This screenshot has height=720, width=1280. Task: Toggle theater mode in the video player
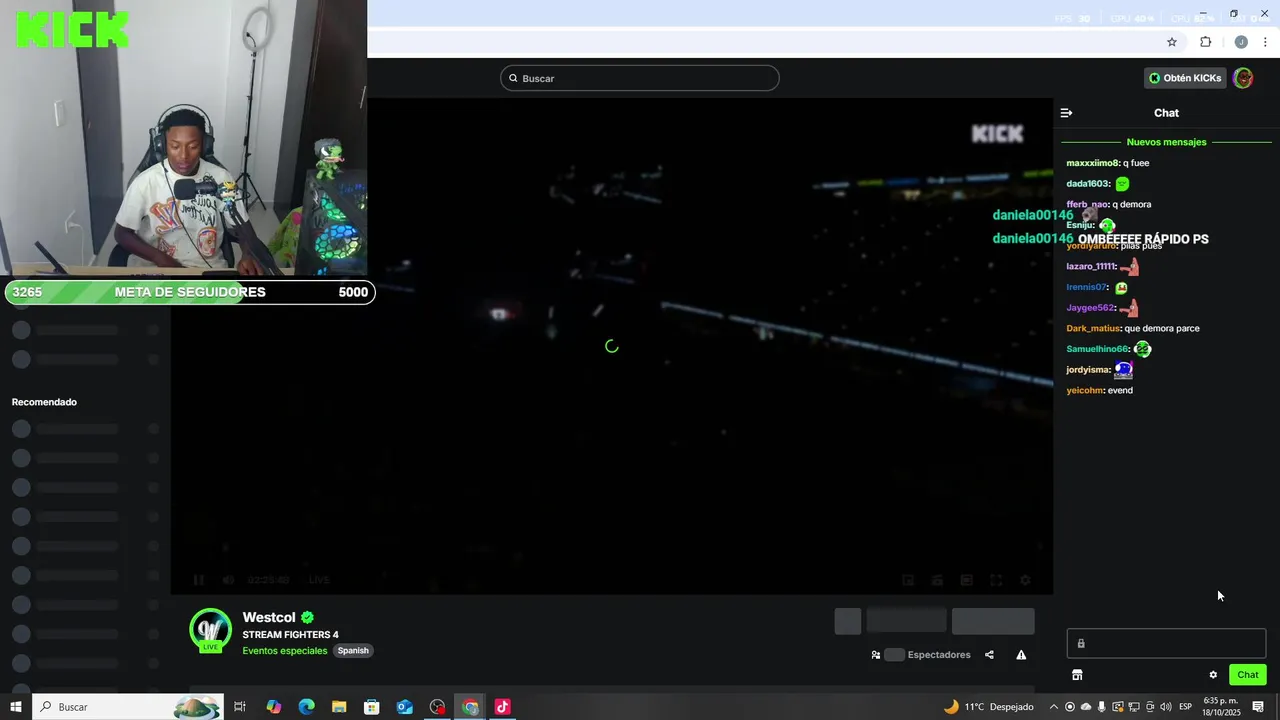pyautogui.click(x=966, y=580)
